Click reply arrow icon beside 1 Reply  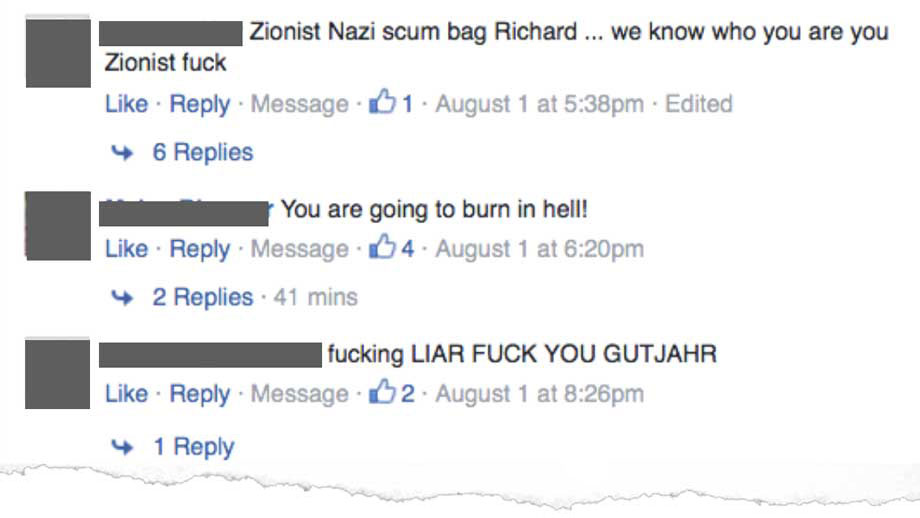pyautogui.click(x=122, y=448)
